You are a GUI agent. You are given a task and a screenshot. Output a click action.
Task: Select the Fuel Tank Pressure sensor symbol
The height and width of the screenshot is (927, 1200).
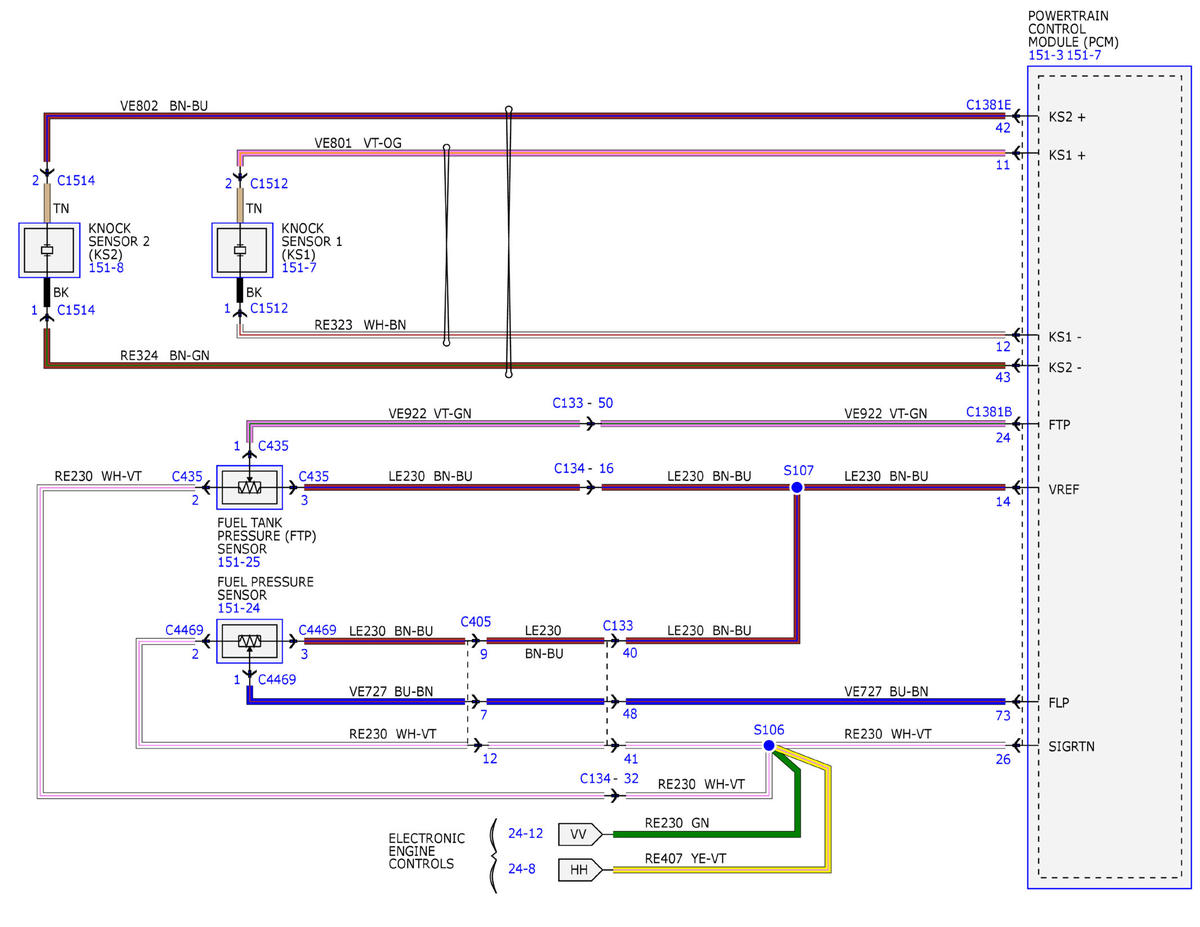(249, 488)
